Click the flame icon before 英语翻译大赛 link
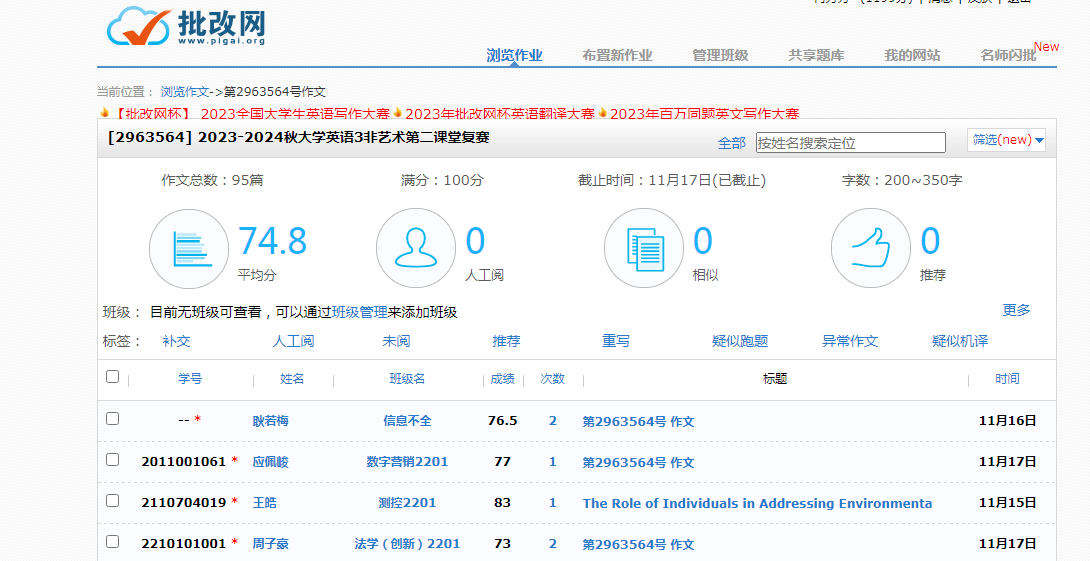This screenshot has height=561, width=1090. tap(398, 112)
